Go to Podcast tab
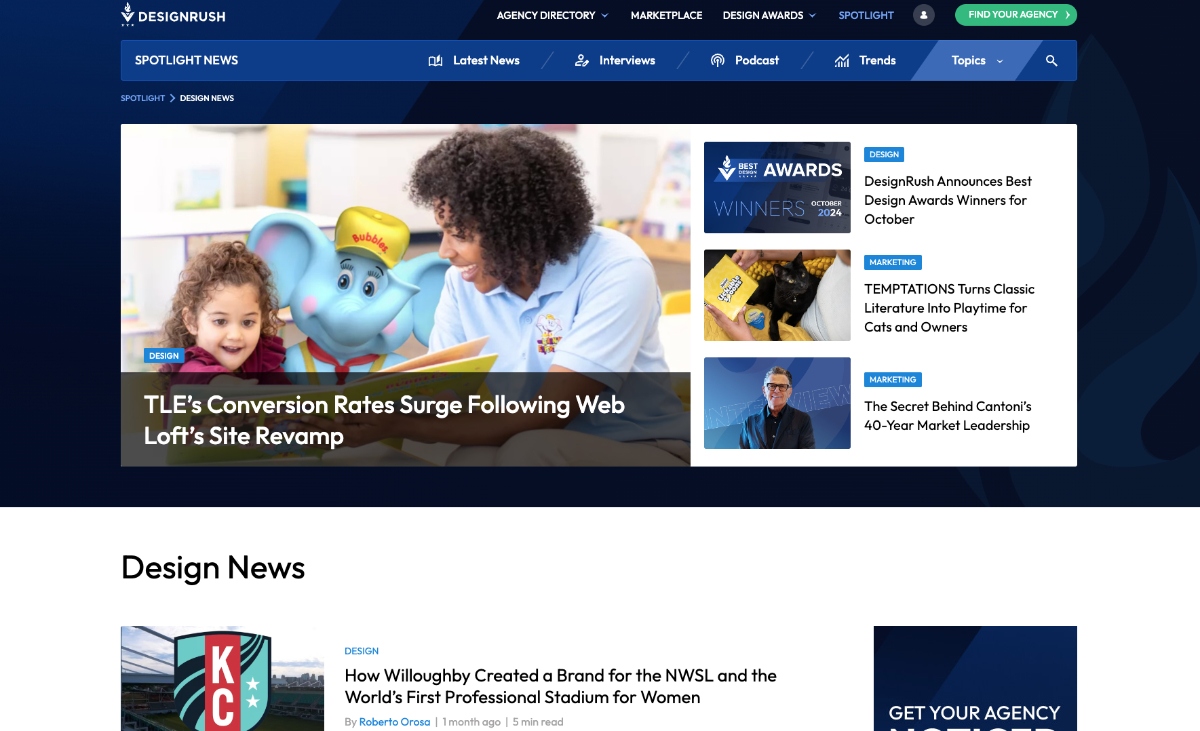Screen dimensions: 1200x731 click(x=744, y=61)
